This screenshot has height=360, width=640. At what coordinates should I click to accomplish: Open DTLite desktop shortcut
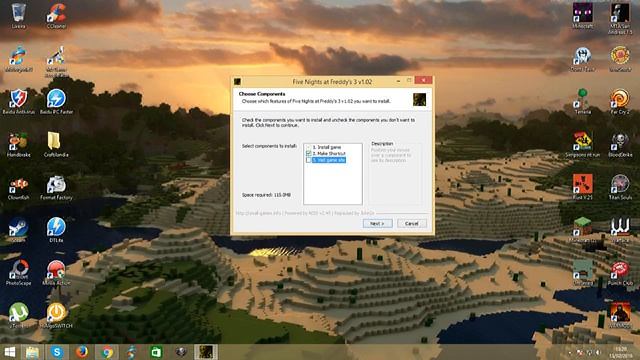[x=56, y=230]
